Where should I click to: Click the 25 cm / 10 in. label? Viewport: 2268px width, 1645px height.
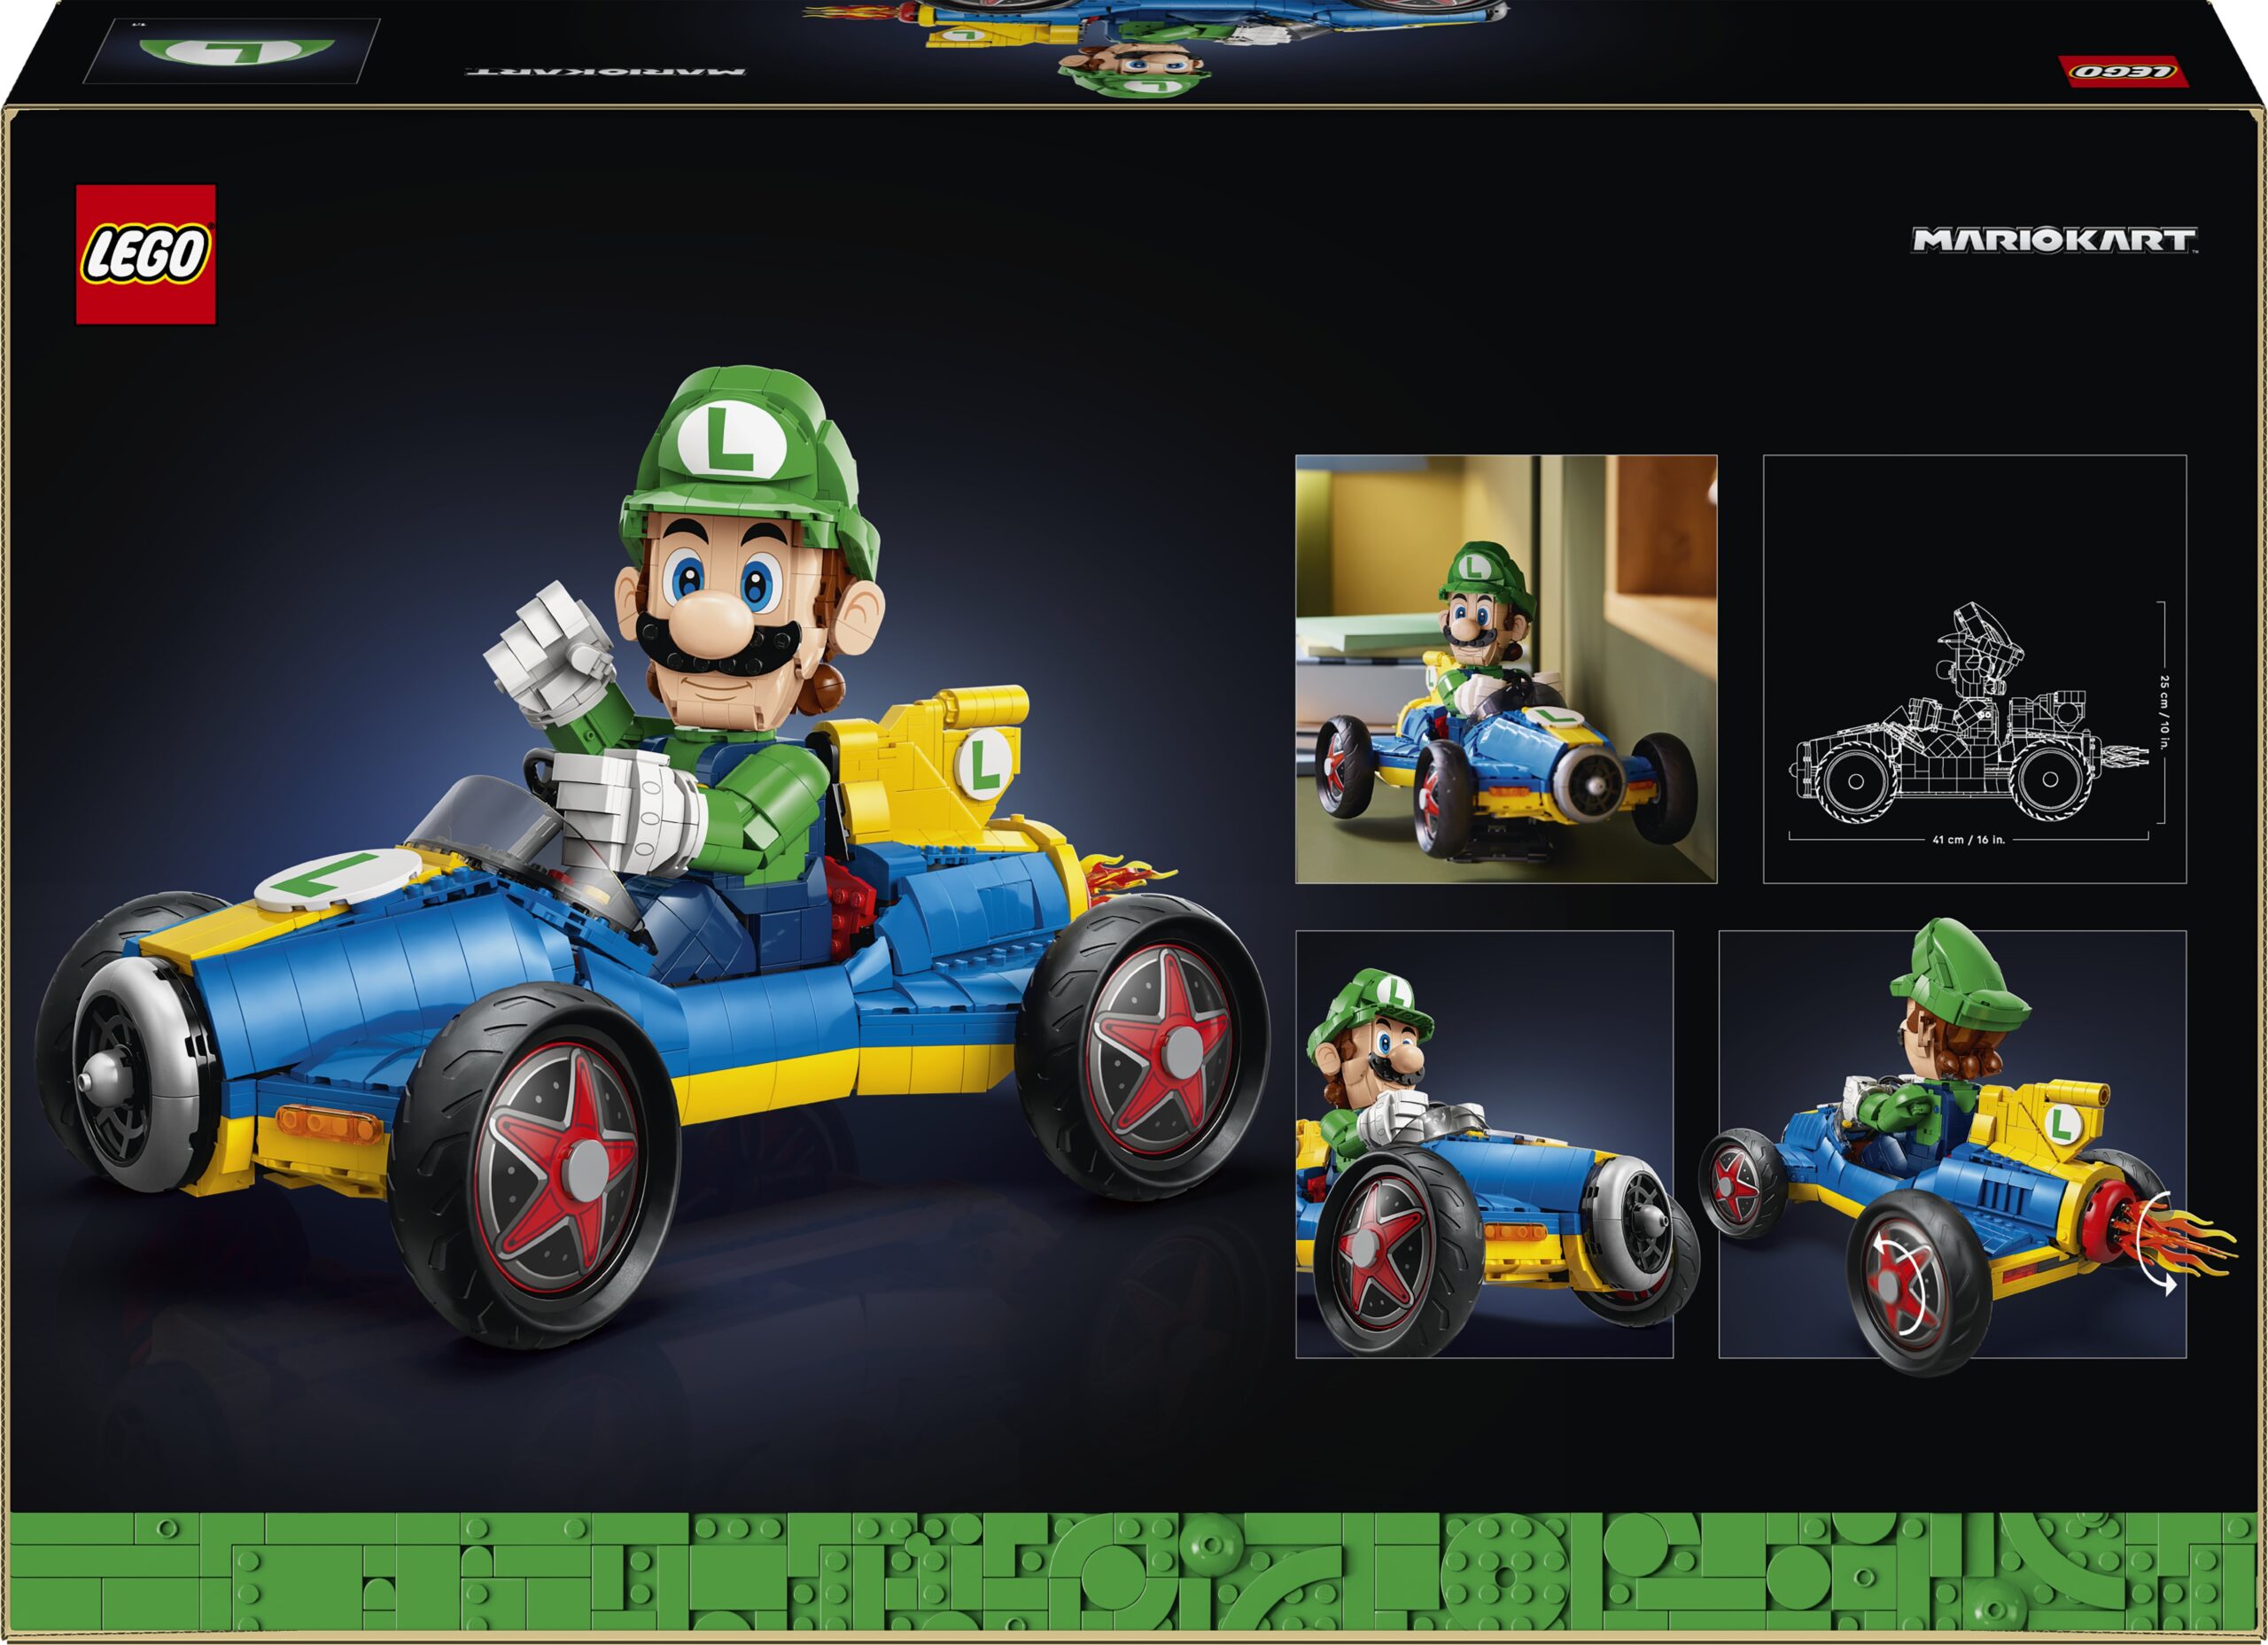point(2164,712)
